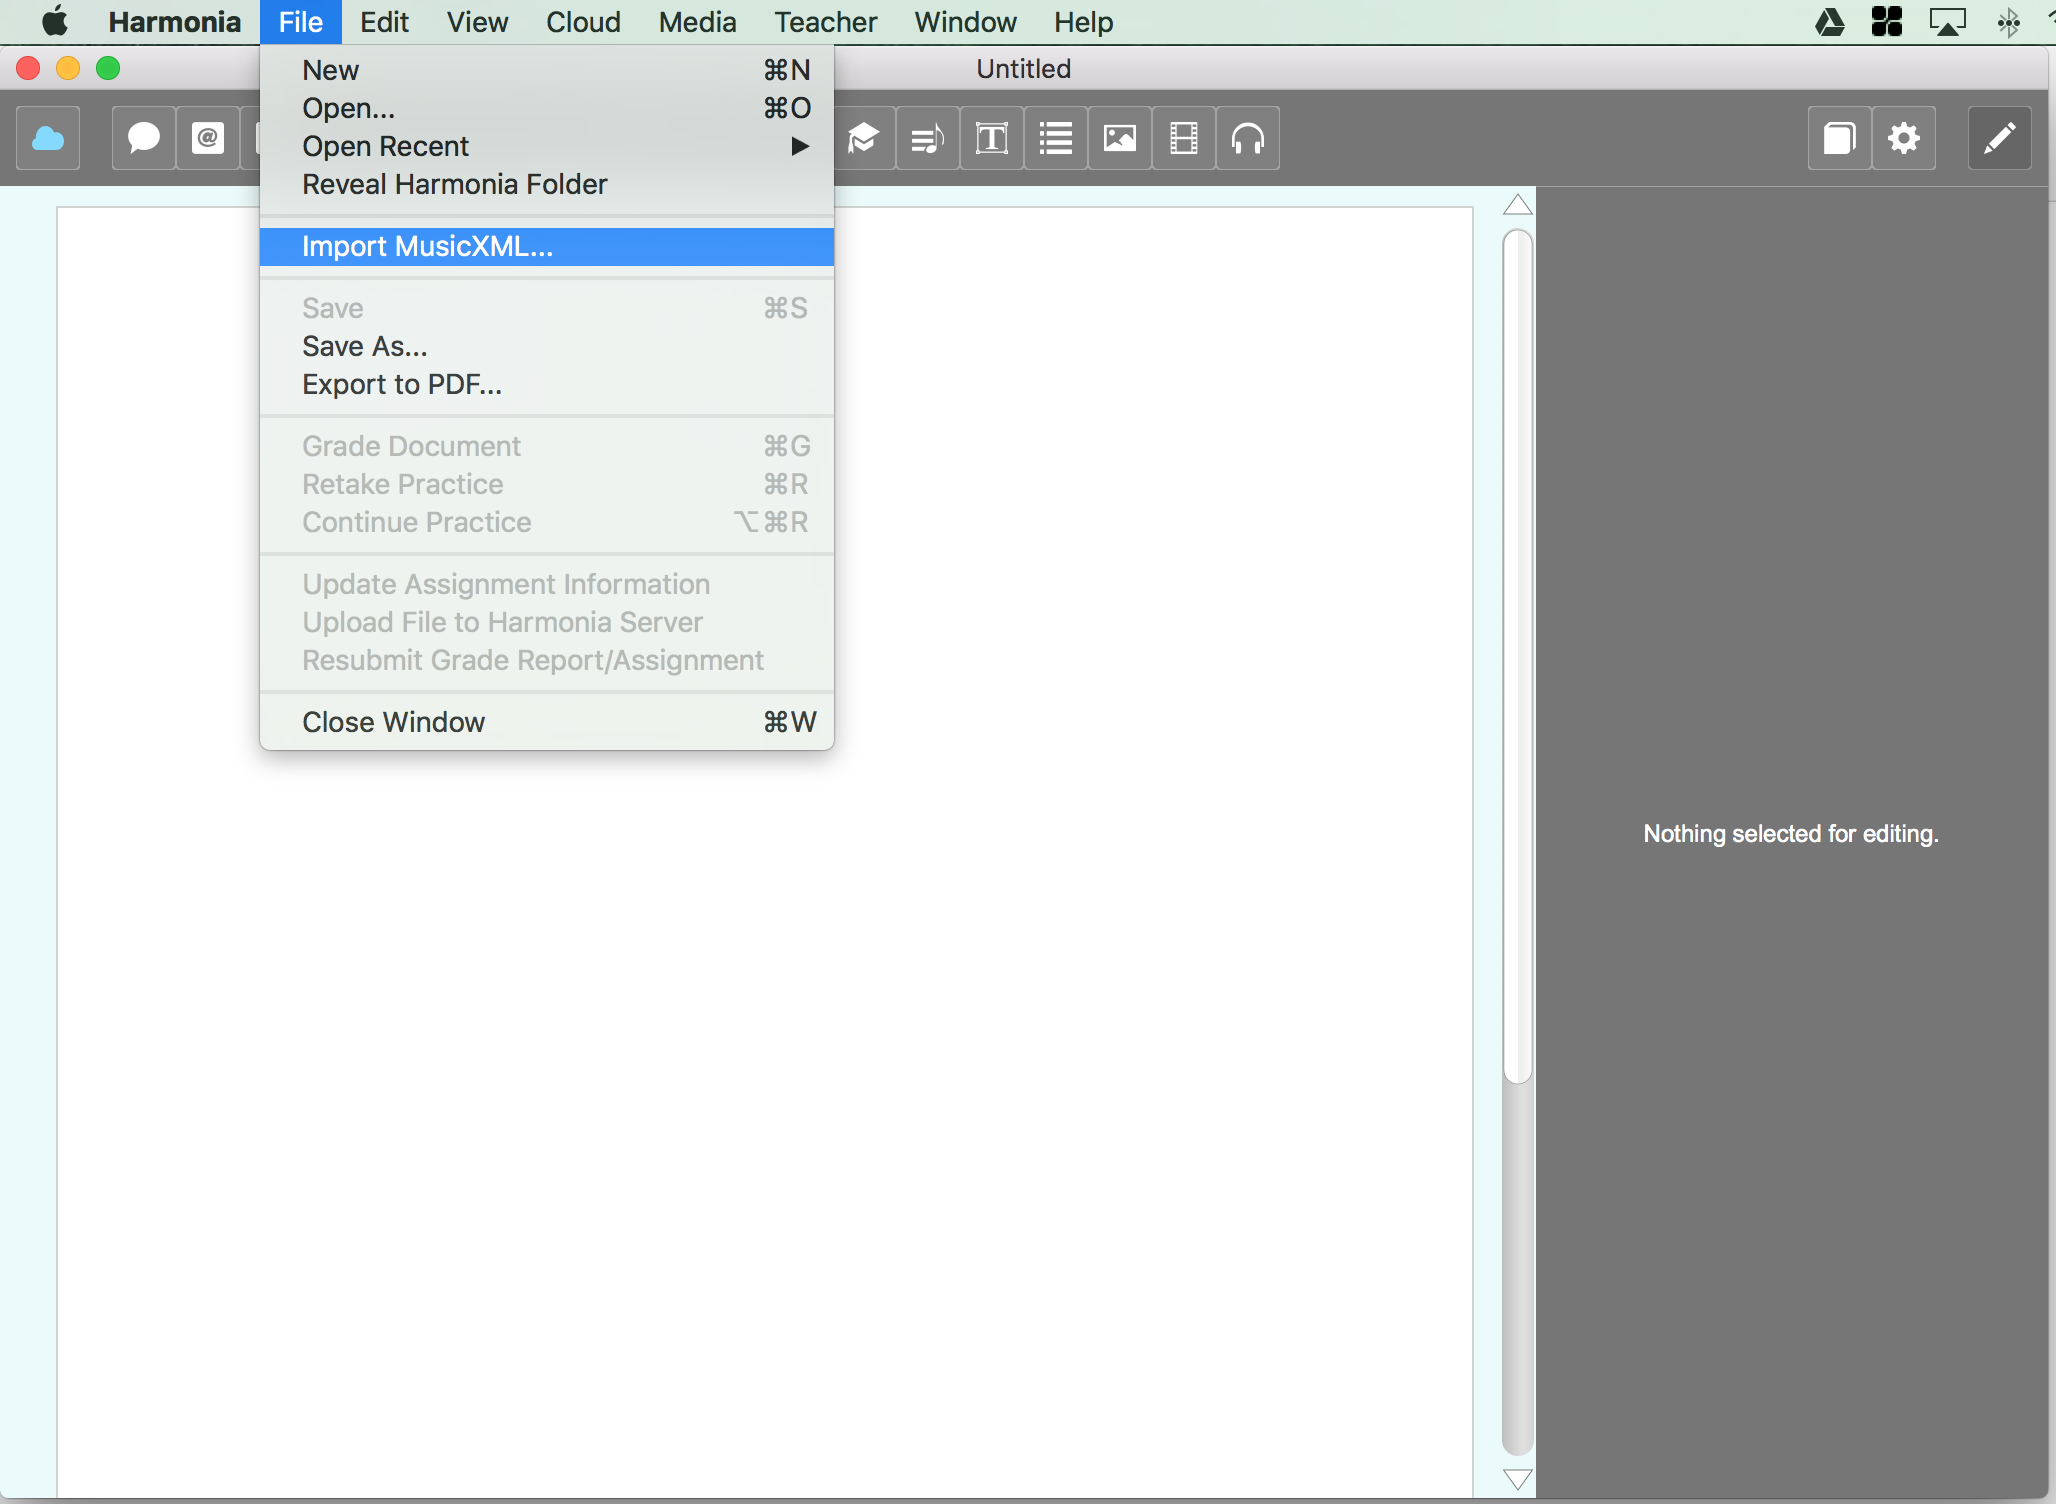Open the gear settings panel
This screenshot has height=1504, width=2056.
[x=1903, y=138]
